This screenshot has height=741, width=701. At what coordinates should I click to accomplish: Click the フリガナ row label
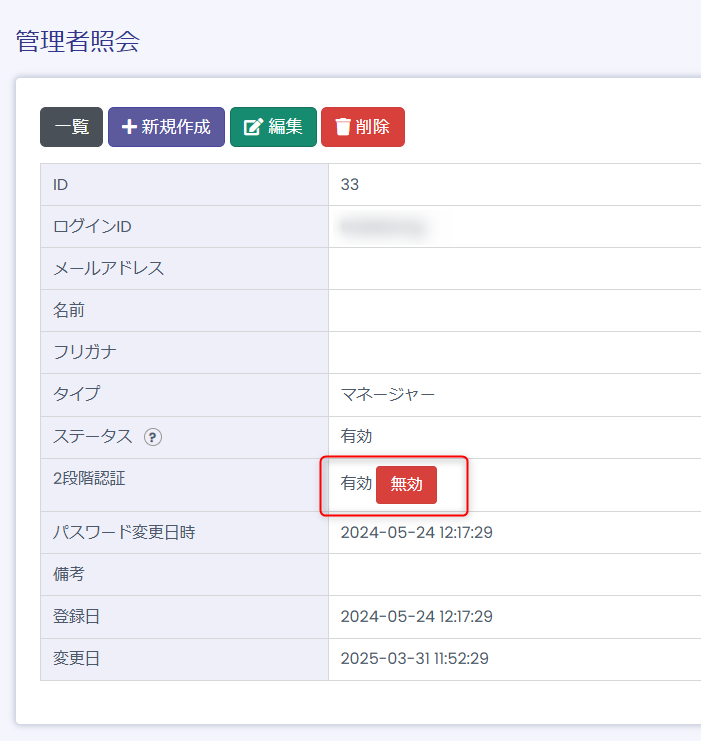pos(86,352)
